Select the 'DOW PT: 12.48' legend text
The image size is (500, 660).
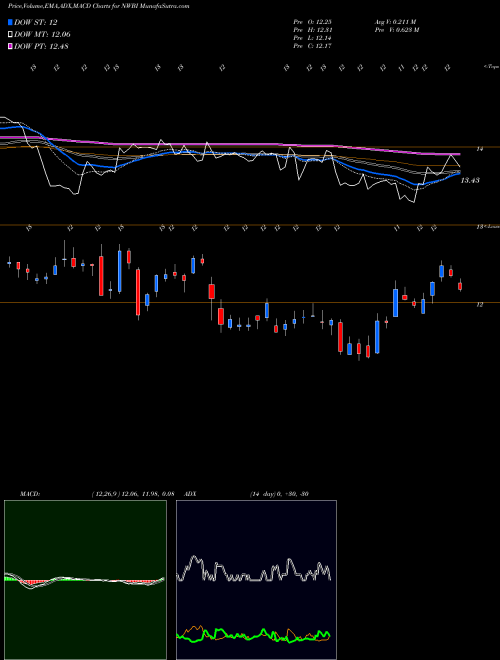click(41, 46)
